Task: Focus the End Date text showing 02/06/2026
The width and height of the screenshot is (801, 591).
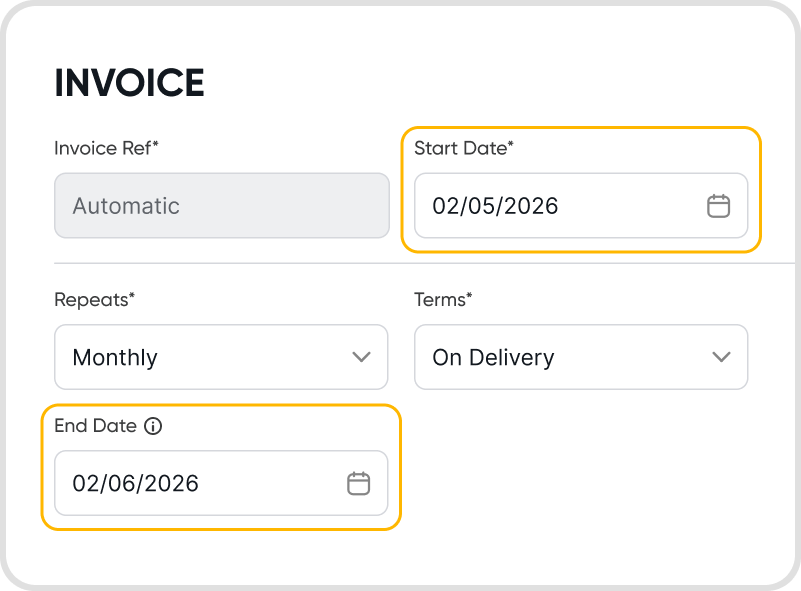Action: (135, 484)
